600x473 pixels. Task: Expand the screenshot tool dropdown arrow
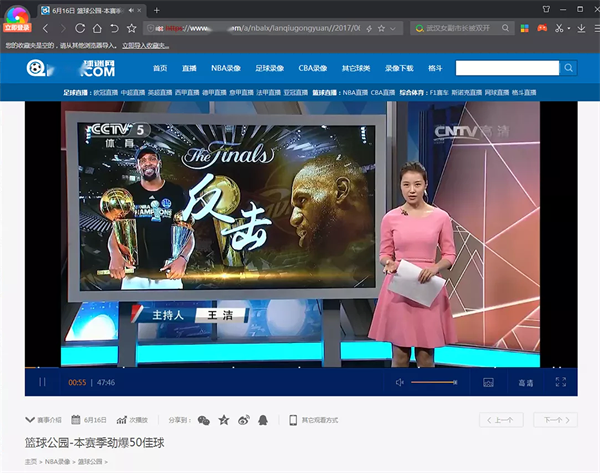tap(569, 28)
